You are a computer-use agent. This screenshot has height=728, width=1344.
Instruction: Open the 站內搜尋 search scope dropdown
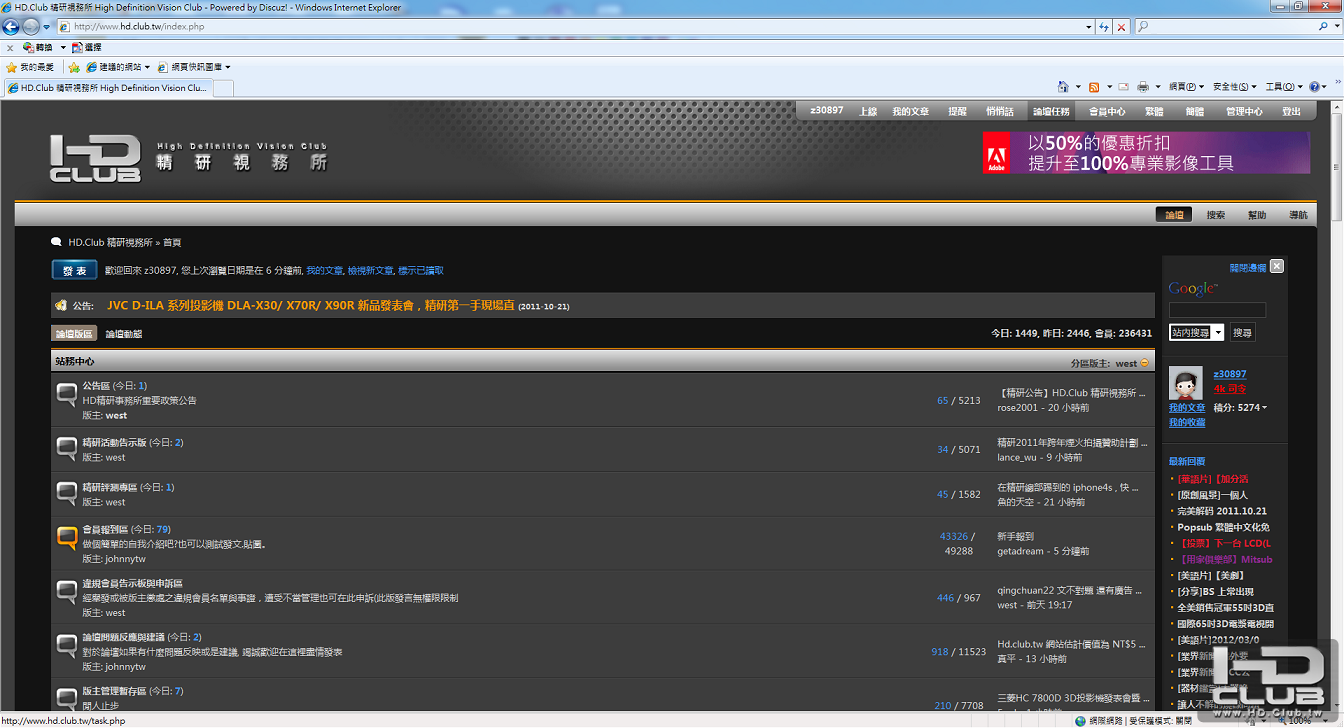click(1196, 333)
